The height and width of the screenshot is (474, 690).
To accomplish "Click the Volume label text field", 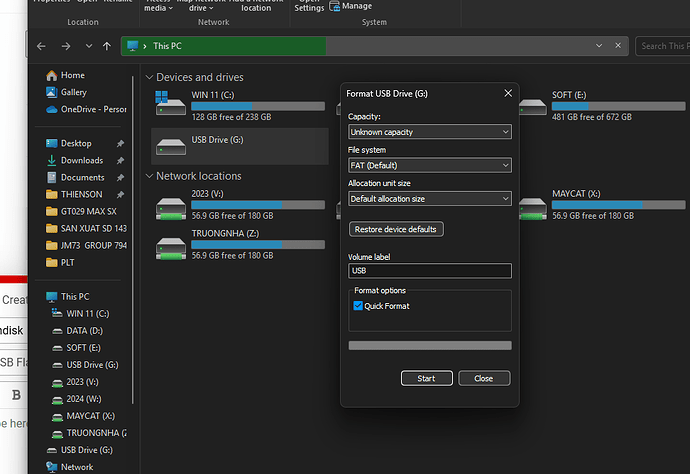I will [x=429, y=271].
